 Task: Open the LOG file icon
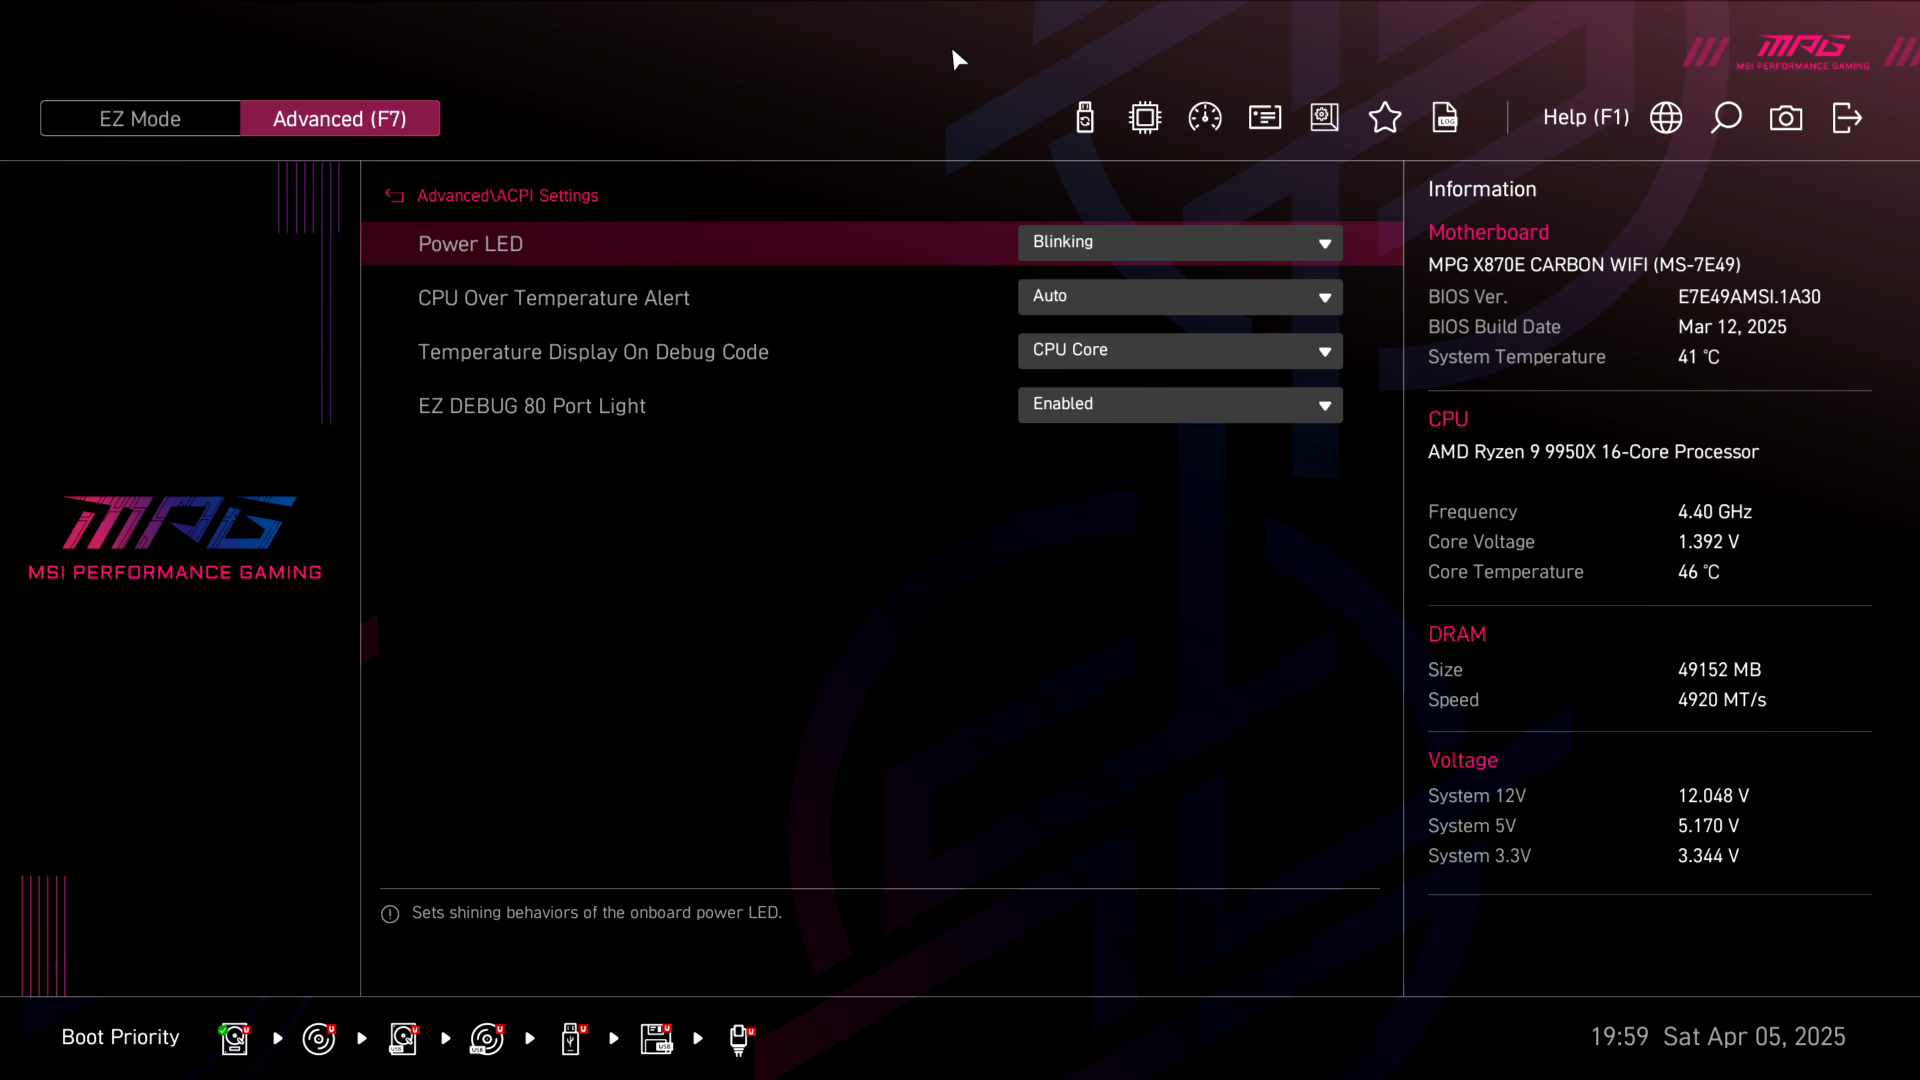(1445, 118)
